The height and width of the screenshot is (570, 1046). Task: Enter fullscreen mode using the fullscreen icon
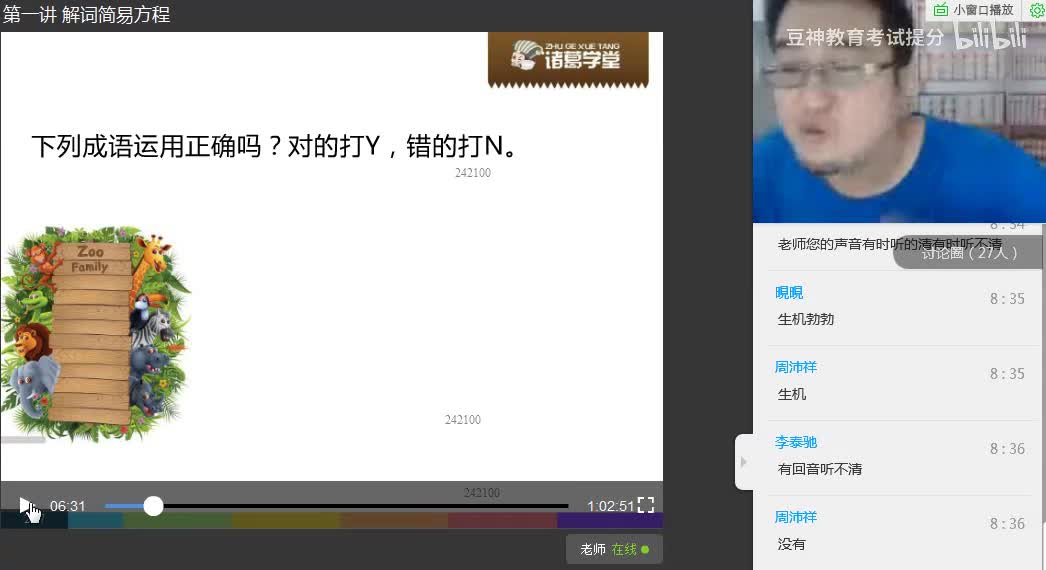pos(646,505)
